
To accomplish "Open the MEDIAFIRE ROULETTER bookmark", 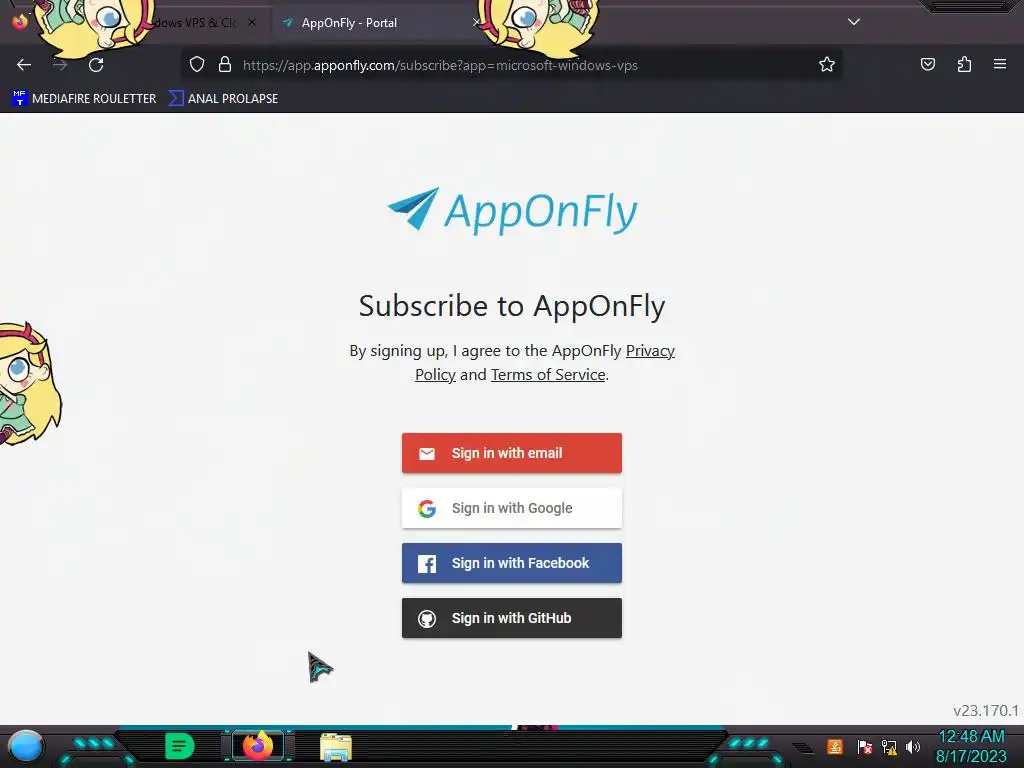I will 84,99.
